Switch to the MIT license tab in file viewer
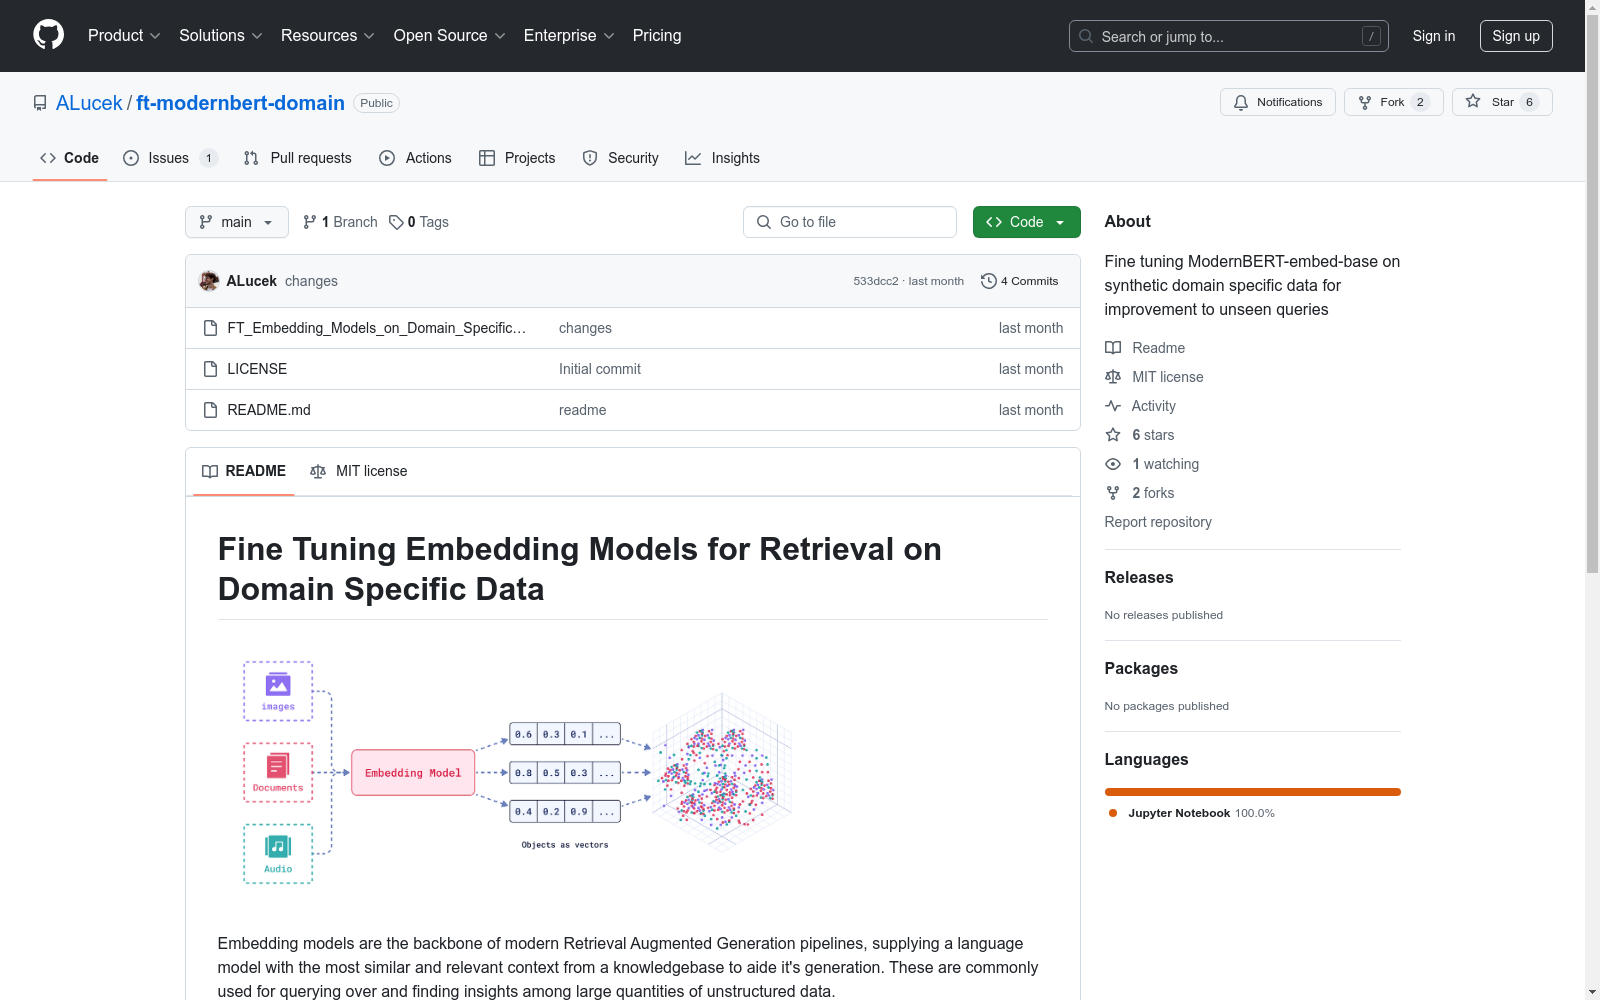Image resolution: width=1600 pixels, height=1000 pixels. point(359,471)
